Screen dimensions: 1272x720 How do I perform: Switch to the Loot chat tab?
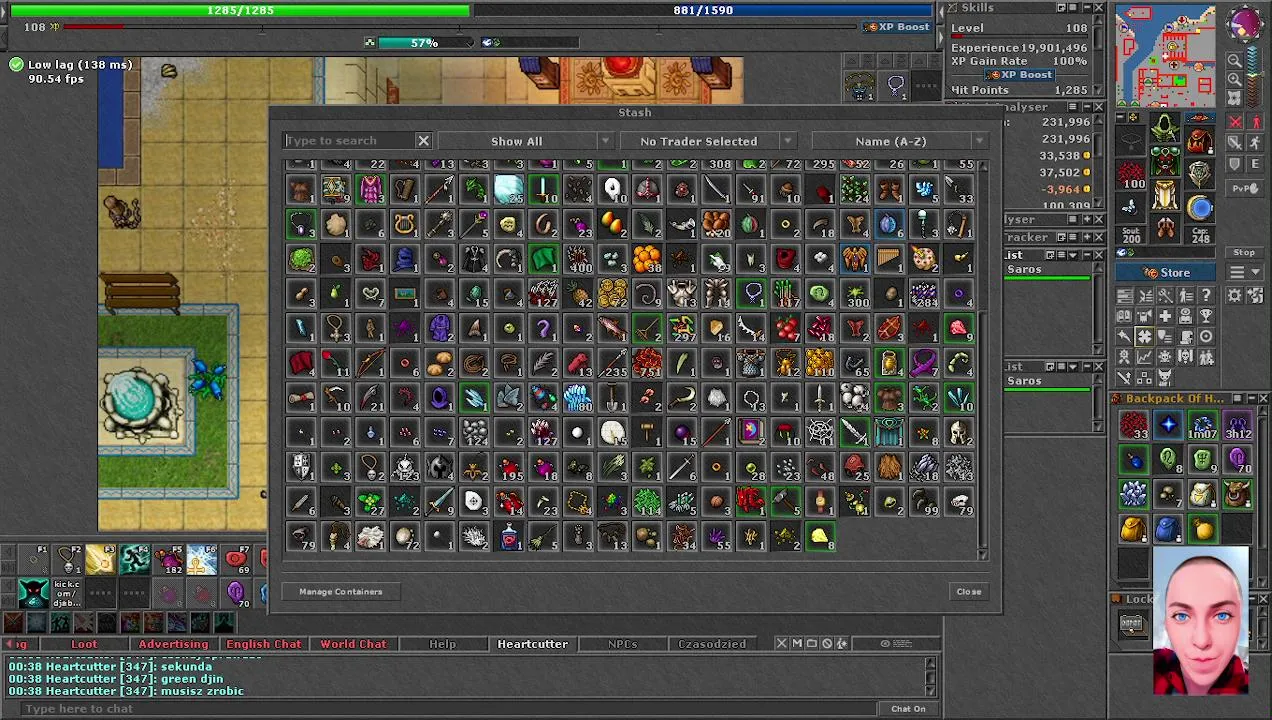pyautogui.click(x=84, y=644)
